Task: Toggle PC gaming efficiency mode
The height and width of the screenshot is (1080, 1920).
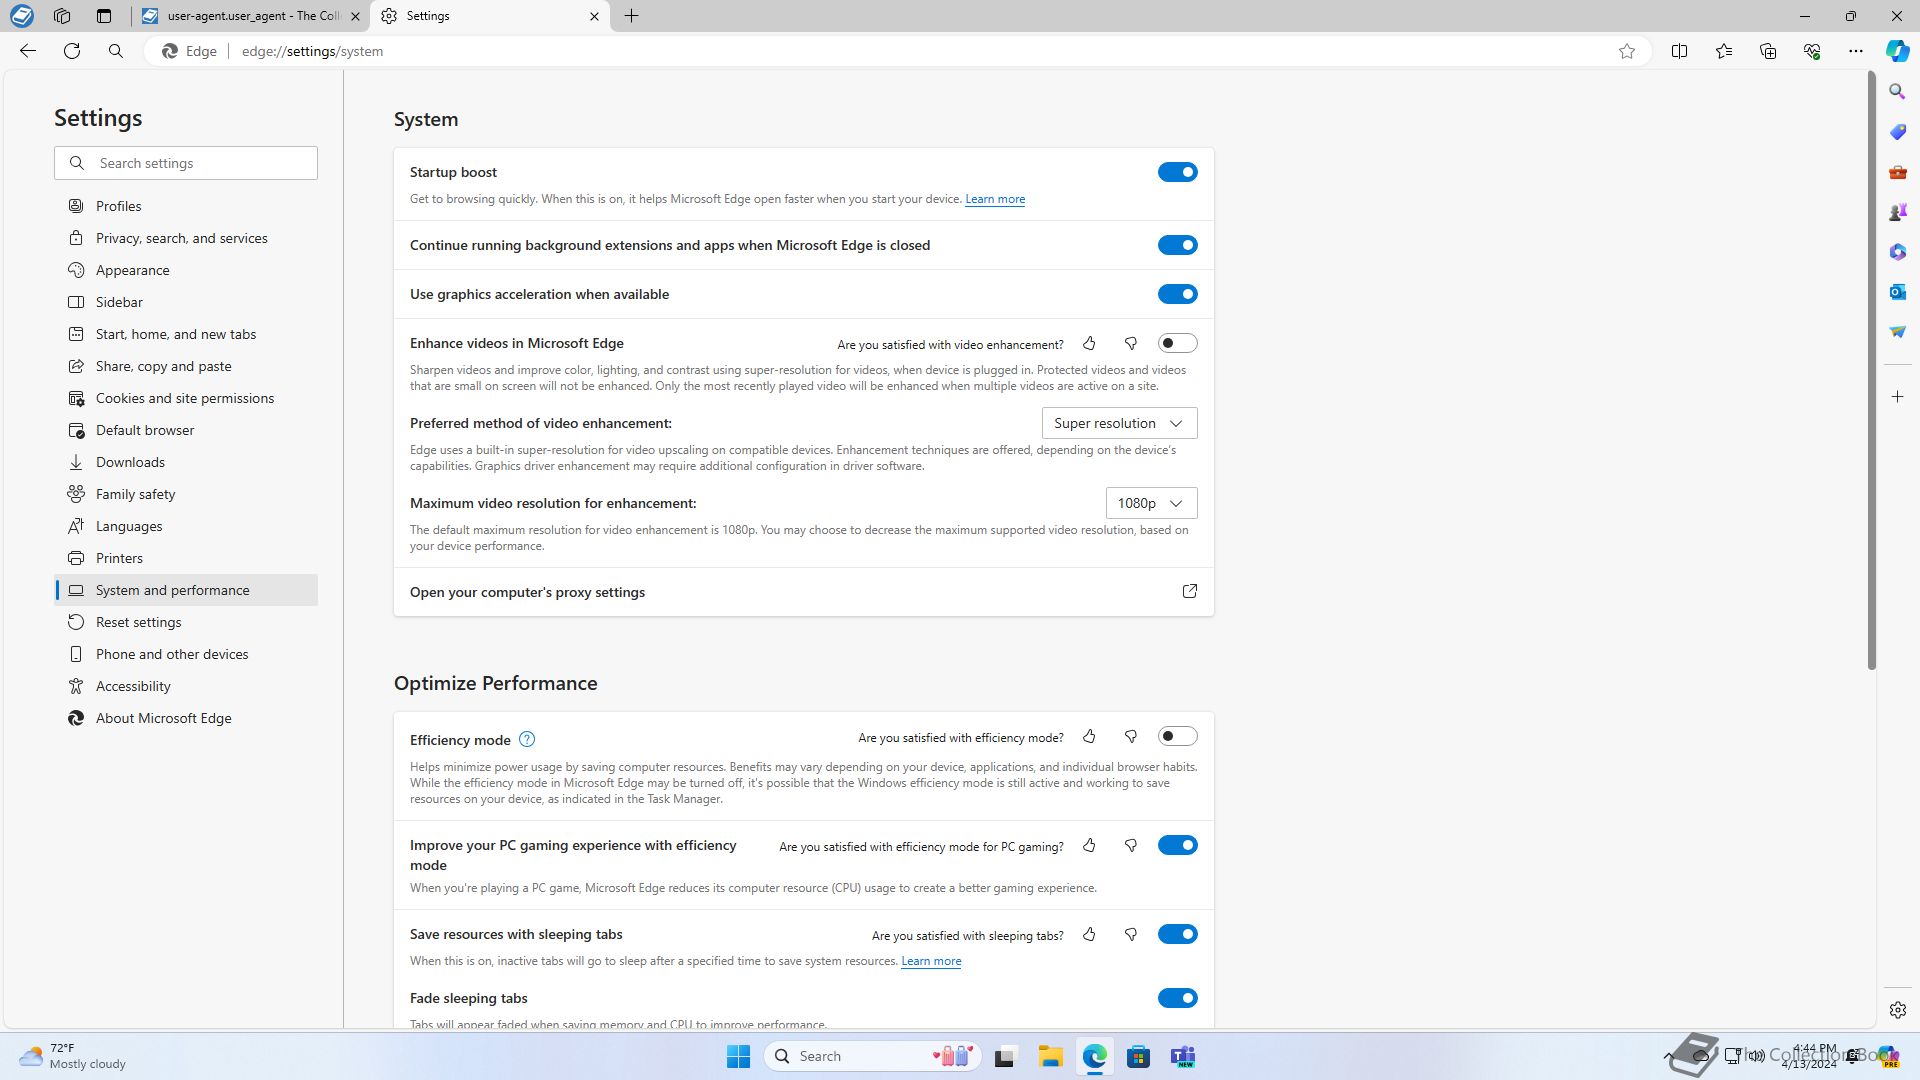Action: point(1177,846)
